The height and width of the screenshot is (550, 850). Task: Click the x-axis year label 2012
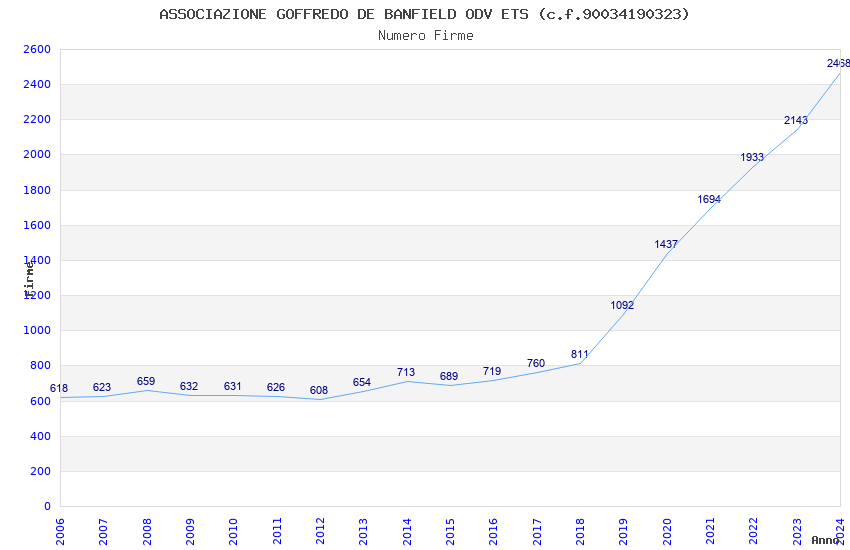coord(320,531)
